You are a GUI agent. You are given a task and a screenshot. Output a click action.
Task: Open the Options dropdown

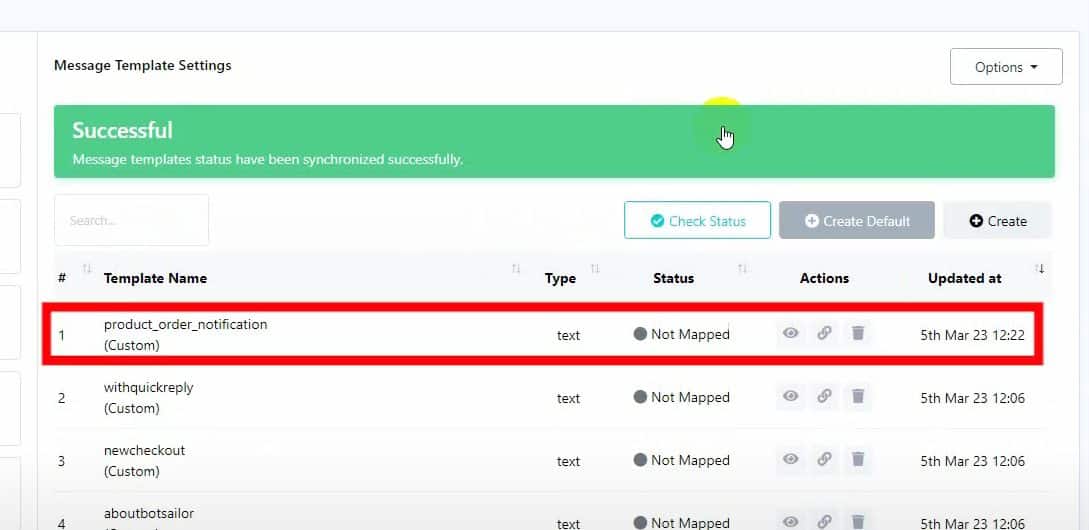(1005, 67)
